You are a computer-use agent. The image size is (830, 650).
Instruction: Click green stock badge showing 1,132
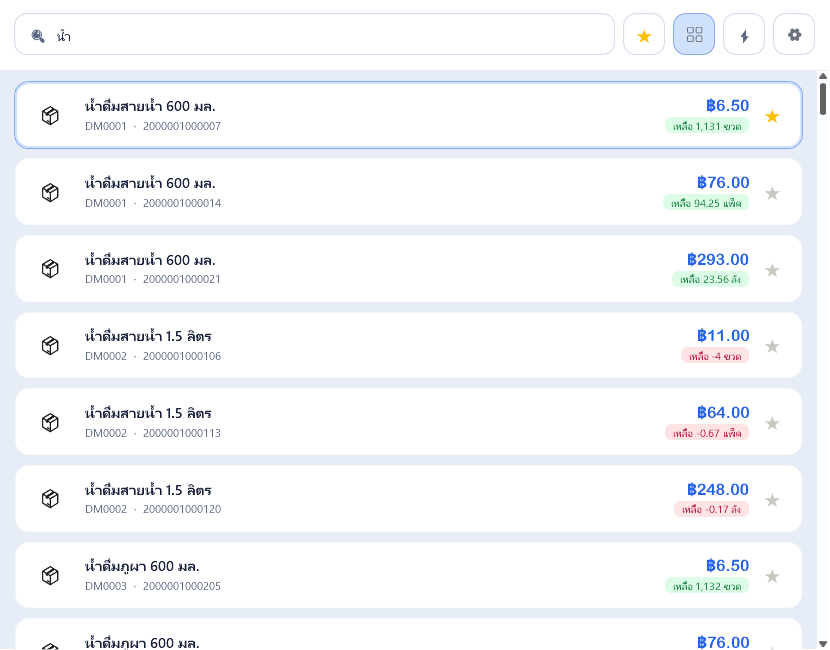pos(707,586)
